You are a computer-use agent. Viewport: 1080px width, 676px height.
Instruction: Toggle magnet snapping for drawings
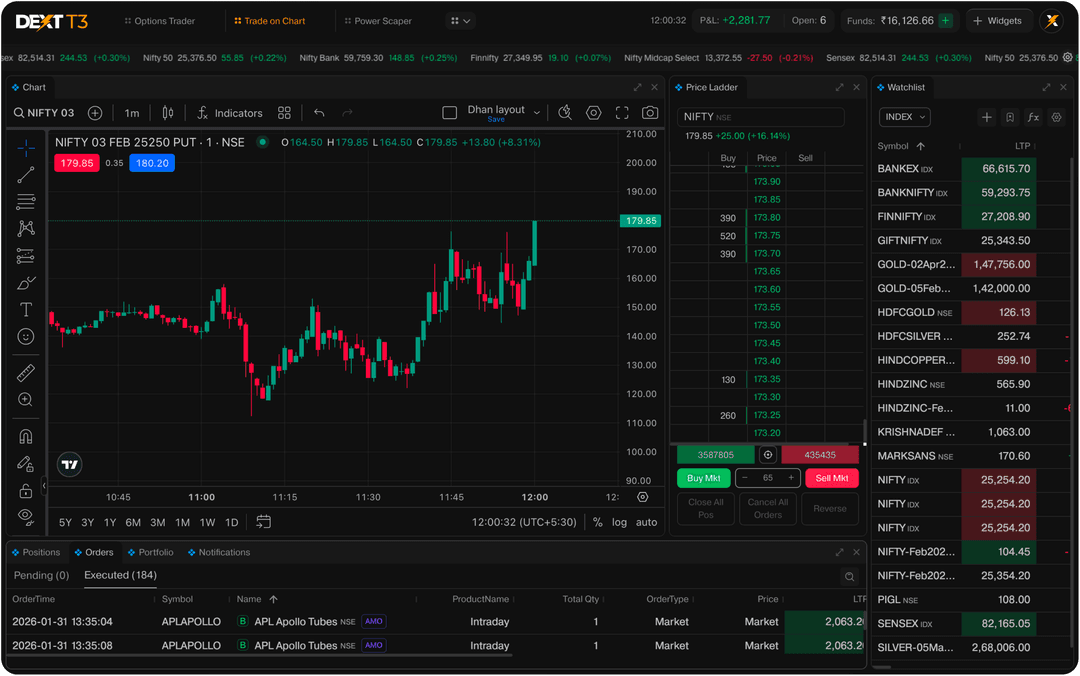click(x=25, y=435)
